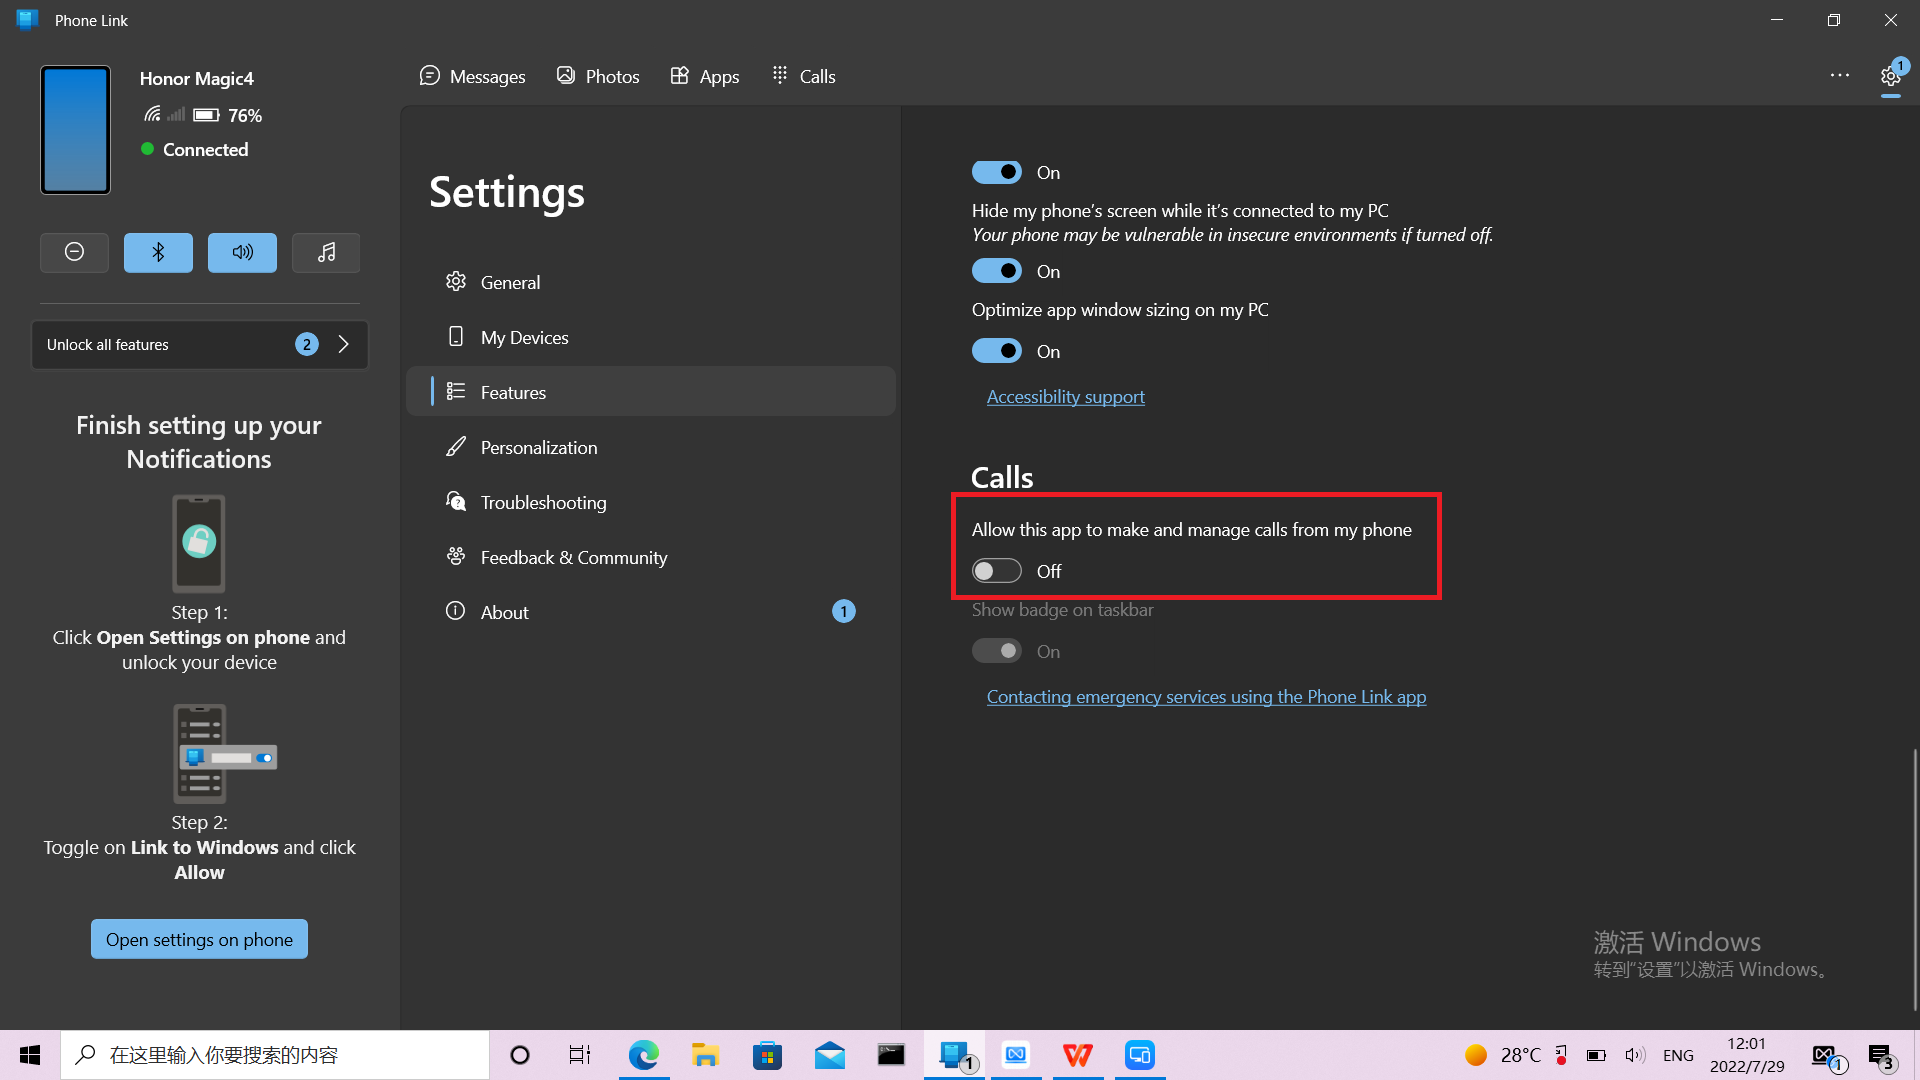1920x1080 pixels.
Task: Open the Settings gear icon at top right
Action: [1890, 76]
